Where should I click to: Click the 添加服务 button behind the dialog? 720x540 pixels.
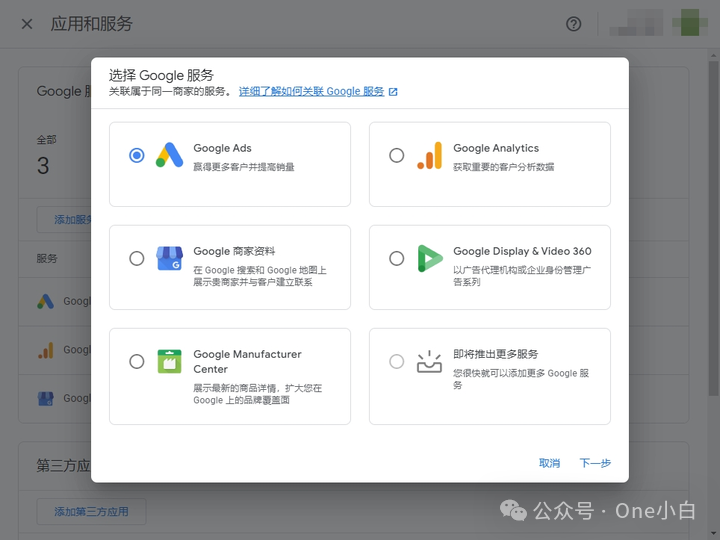tap(64, 220)
